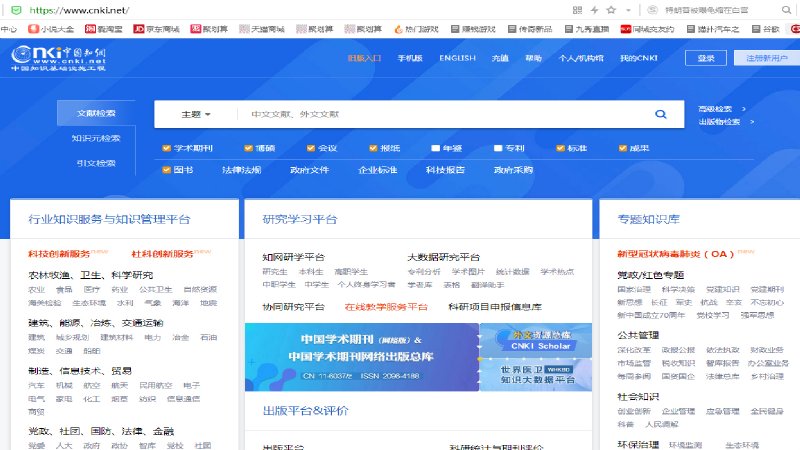Open 个人/机构馆 in the header
Image resolution: width=800 pixels, height=450 pixels.
[581, 58]
